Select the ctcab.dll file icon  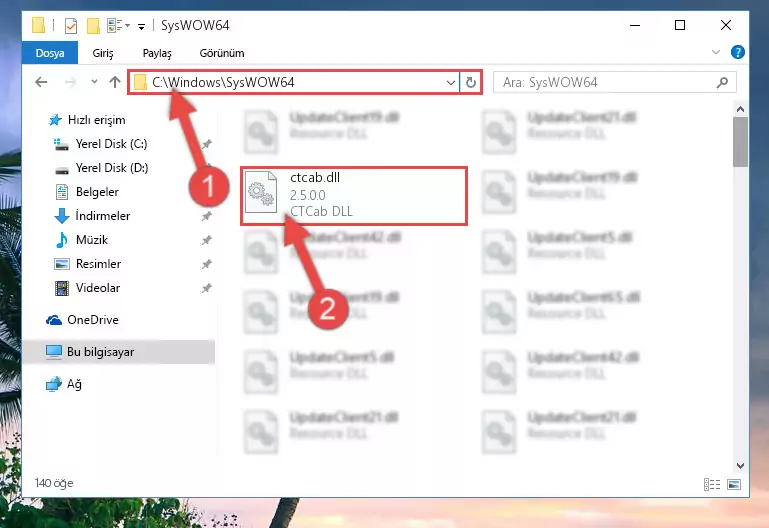point(260,192)
